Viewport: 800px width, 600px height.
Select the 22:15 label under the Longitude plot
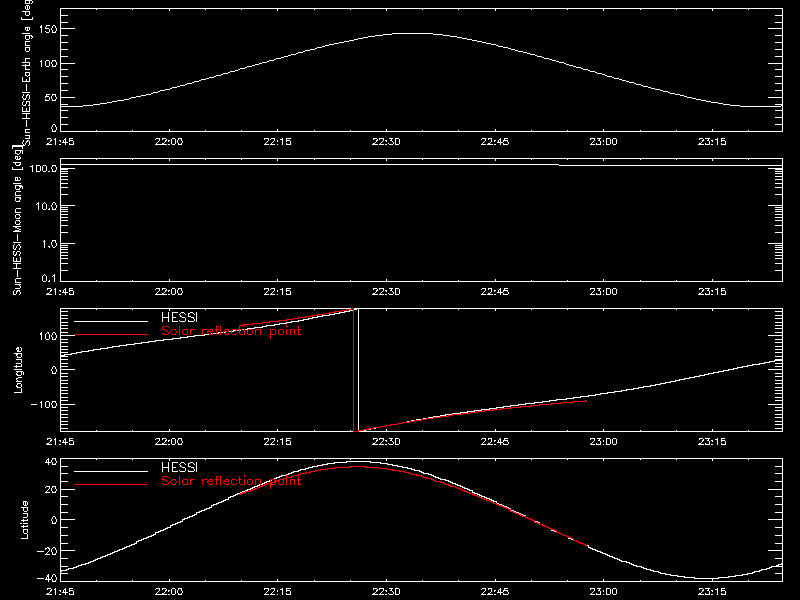[277, 441]
